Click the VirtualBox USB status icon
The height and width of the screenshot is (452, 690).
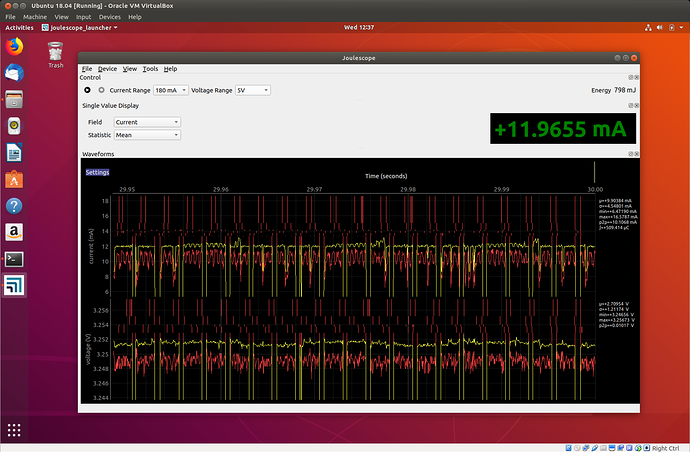tap(595, 448)
